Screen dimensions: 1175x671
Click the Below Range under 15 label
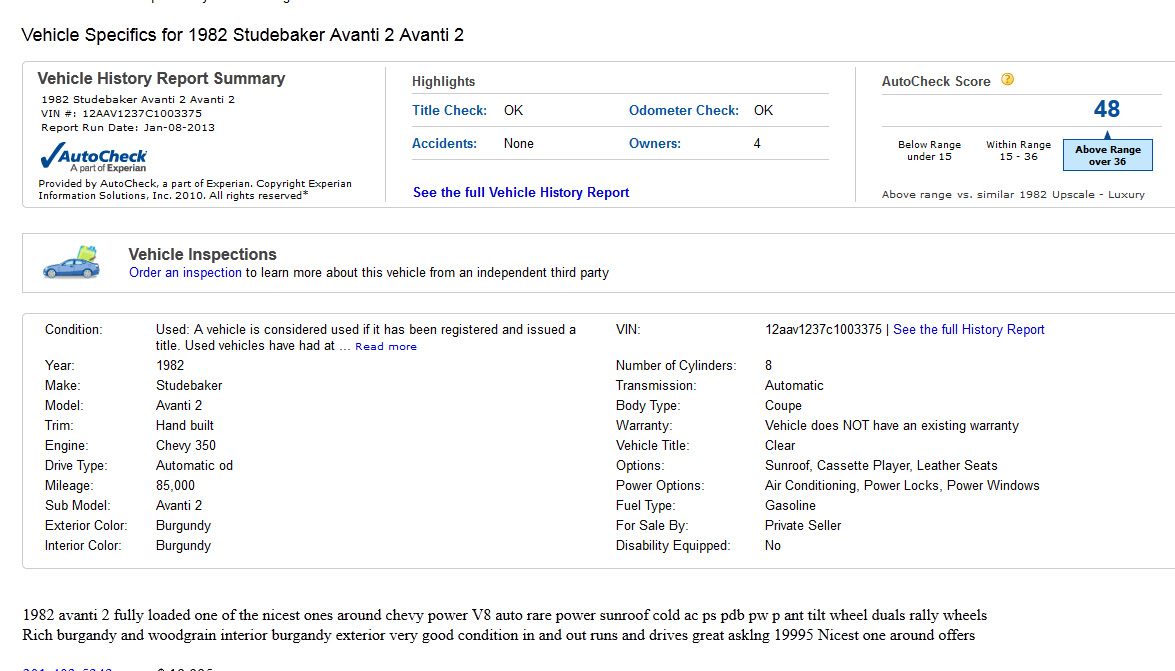(x=929, y=151)
